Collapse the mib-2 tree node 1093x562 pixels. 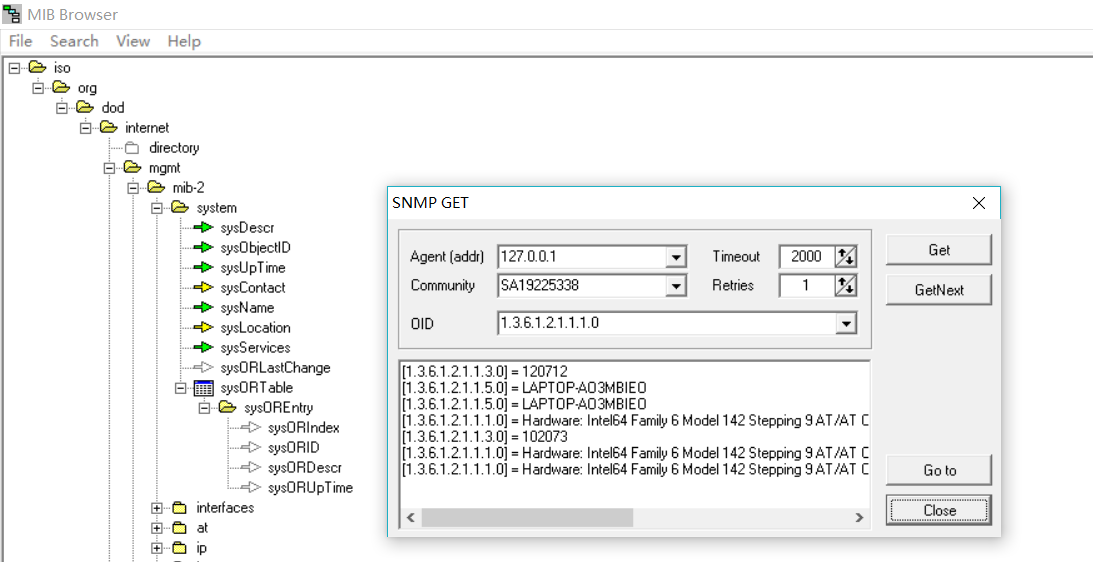coord(133,188)
